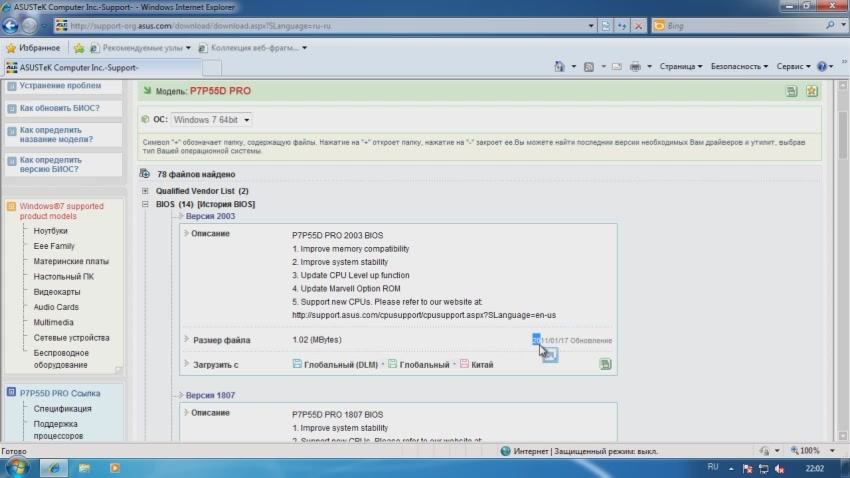Open Internet Explorer from the taskbar
Screen dimensions: 850x478
point(54,468)
